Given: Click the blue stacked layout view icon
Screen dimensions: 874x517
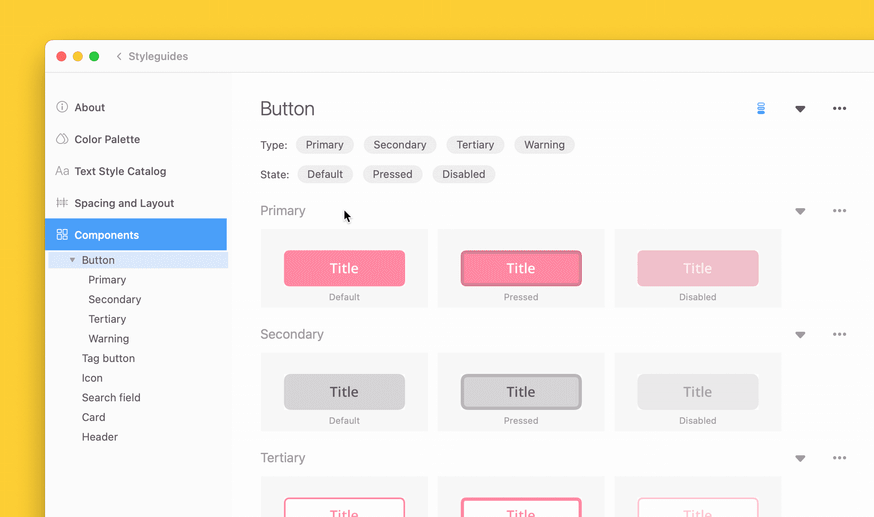Looking at the screenshot, I should pos(761,108).
